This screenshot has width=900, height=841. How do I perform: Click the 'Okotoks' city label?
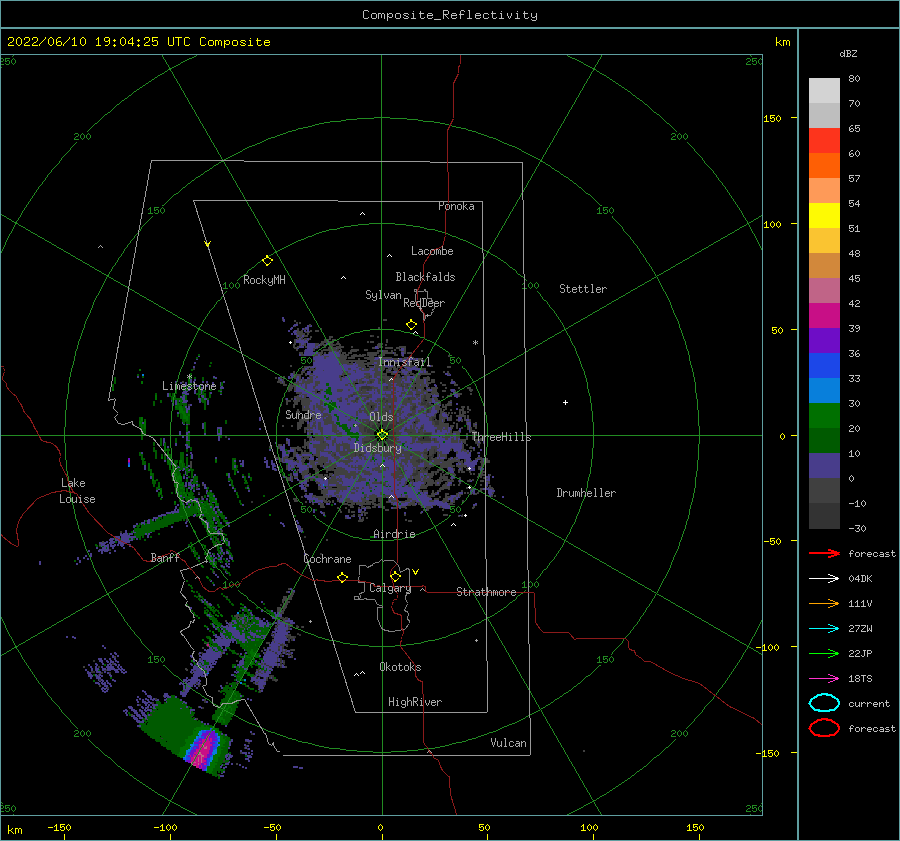[400, 667]
